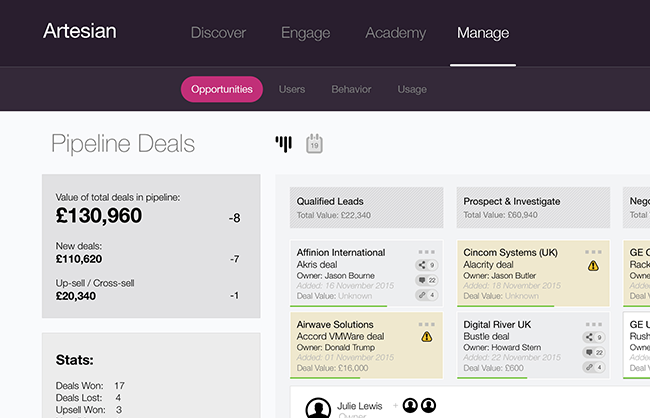
Task: Click the Artesian logo
Action: pos(80,31)
